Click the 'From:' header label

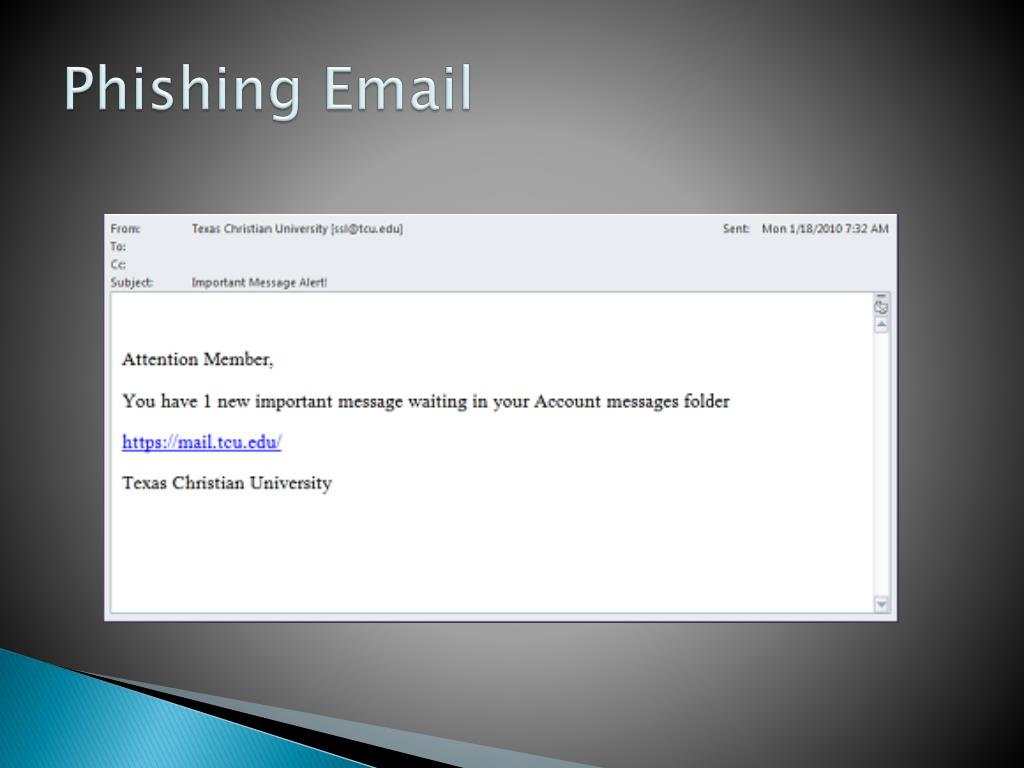click(125, 229)
